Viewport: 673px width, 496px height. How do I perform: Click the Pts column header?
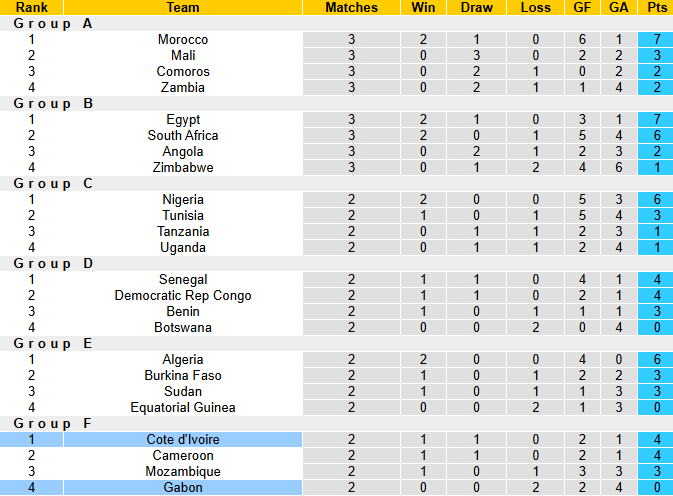click(656, 7)
